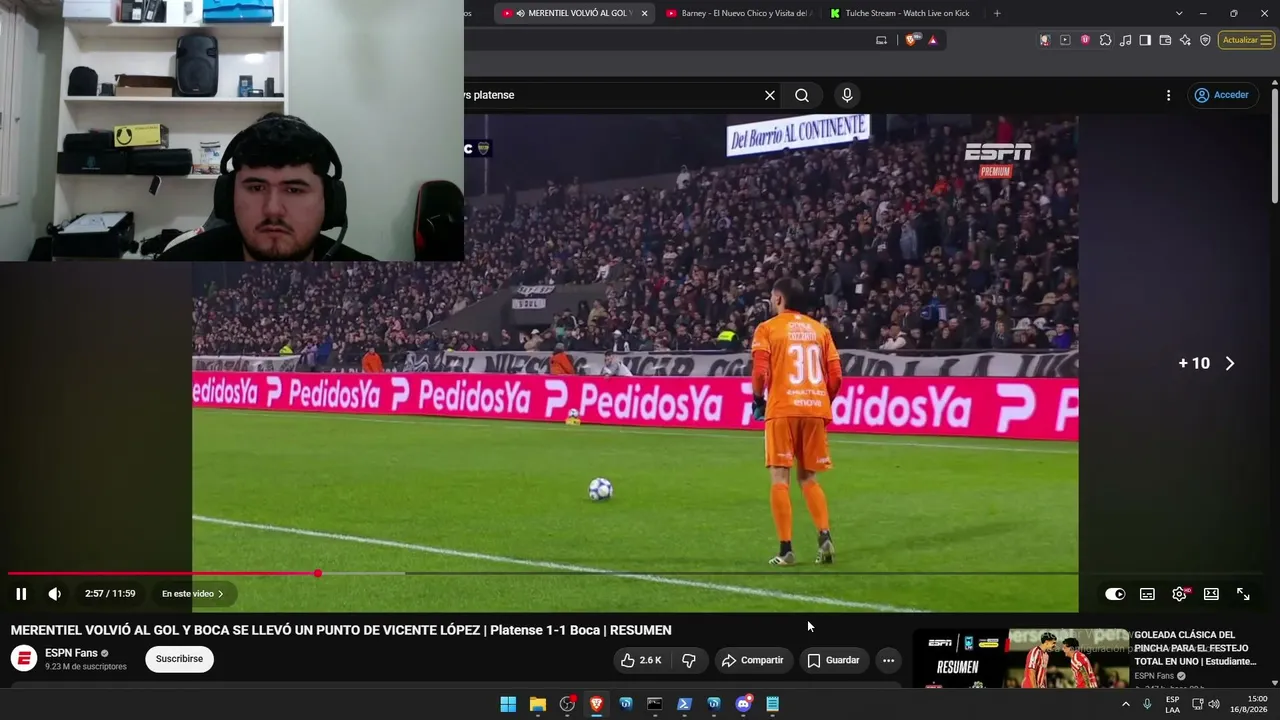Dislike the video
Screen dimensions: 1280x720
tap(689, 660)
